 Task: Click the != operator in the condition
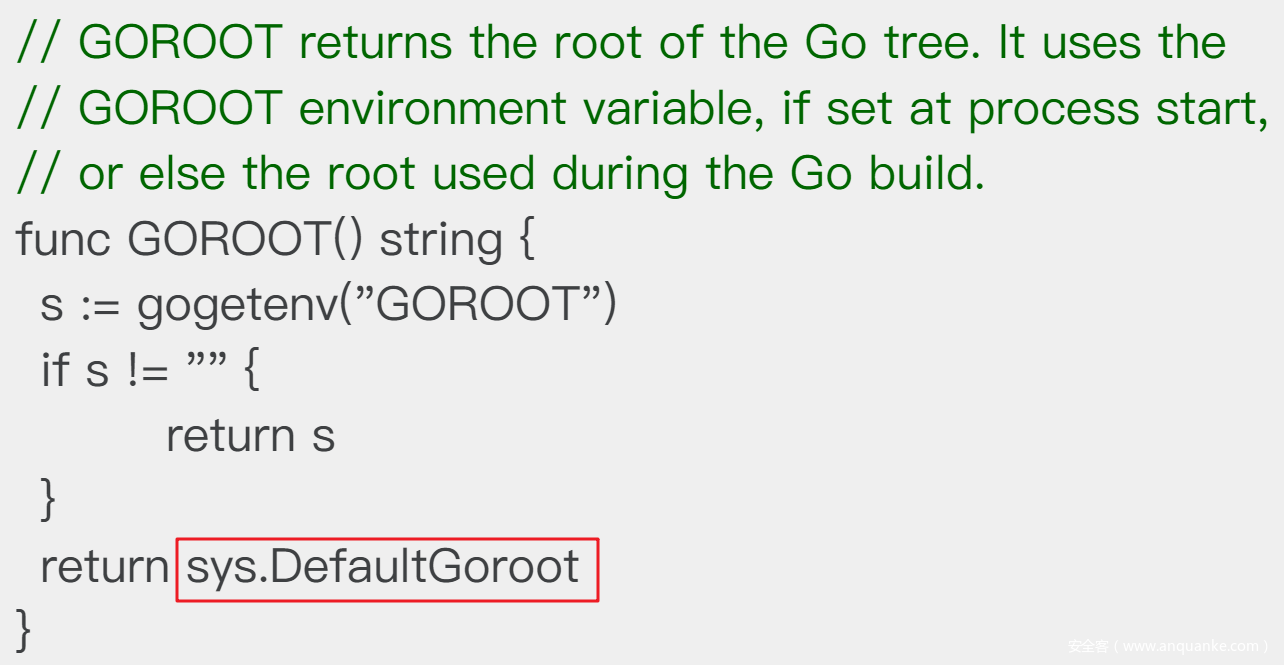coord(147,371)
